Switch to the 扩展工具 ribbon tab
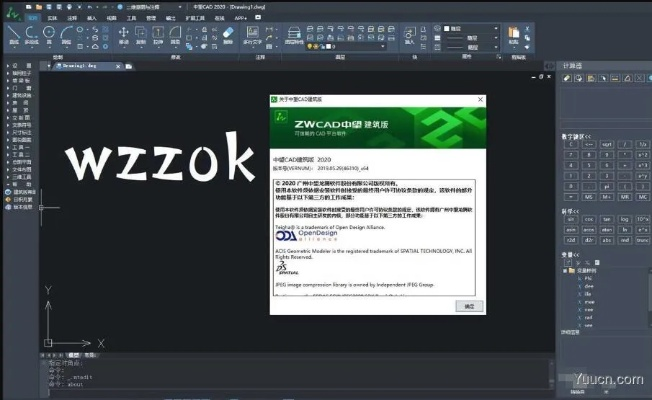The height and width of the screenshot is (400, 652). tap(195, 18)
